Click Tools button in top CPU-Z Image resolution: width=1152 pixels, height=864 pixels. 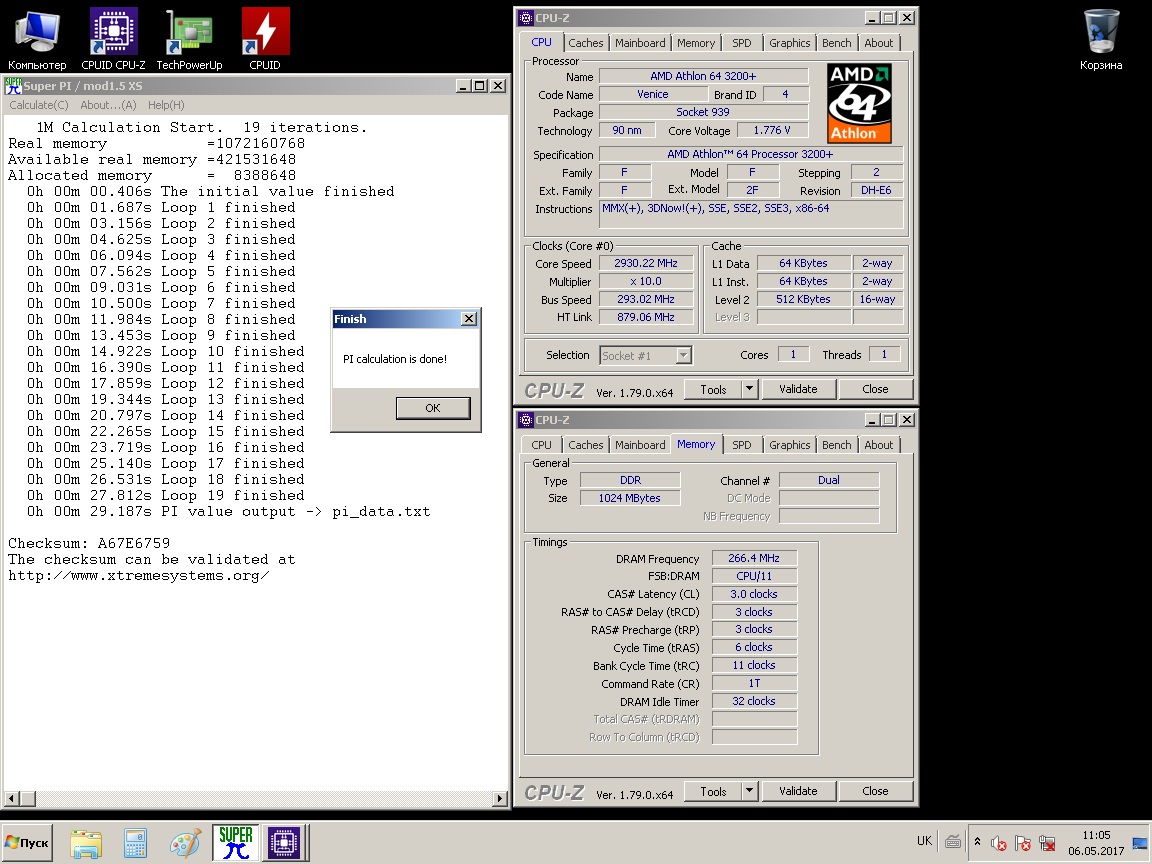tap(713, 389)
